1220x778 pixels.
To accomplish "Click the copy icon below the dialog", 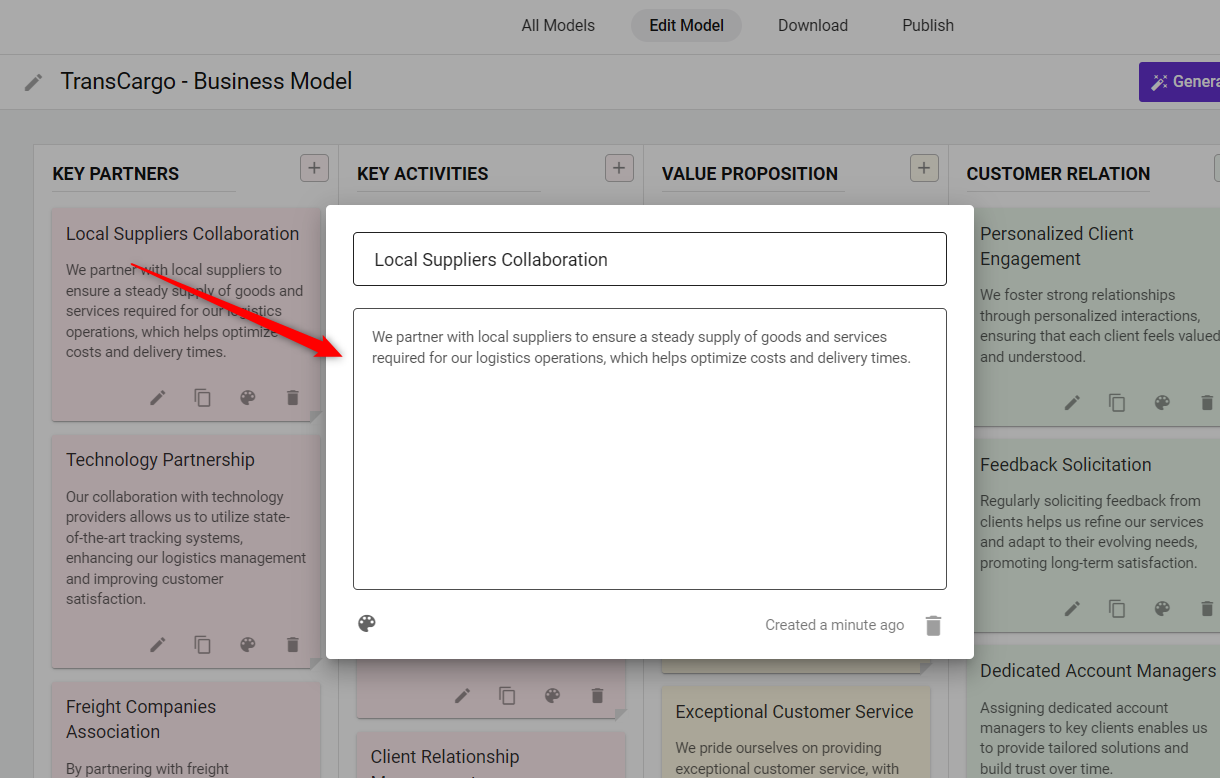I will [x=507, y=696].
